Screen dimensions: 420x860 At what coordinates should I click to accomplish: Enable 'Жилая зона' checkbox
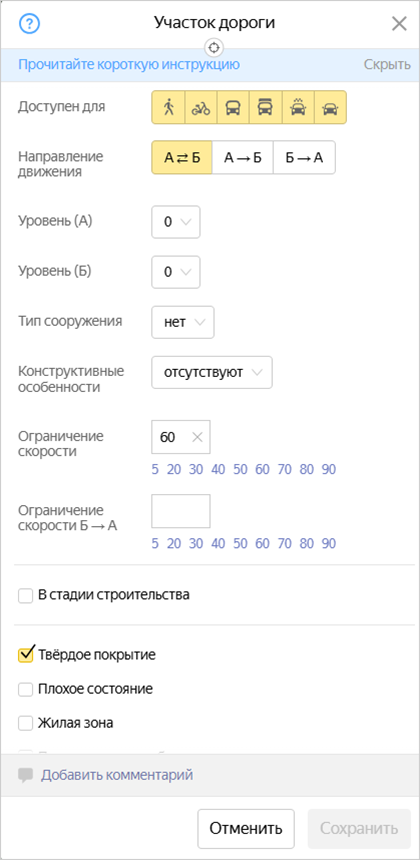[26, 723]
